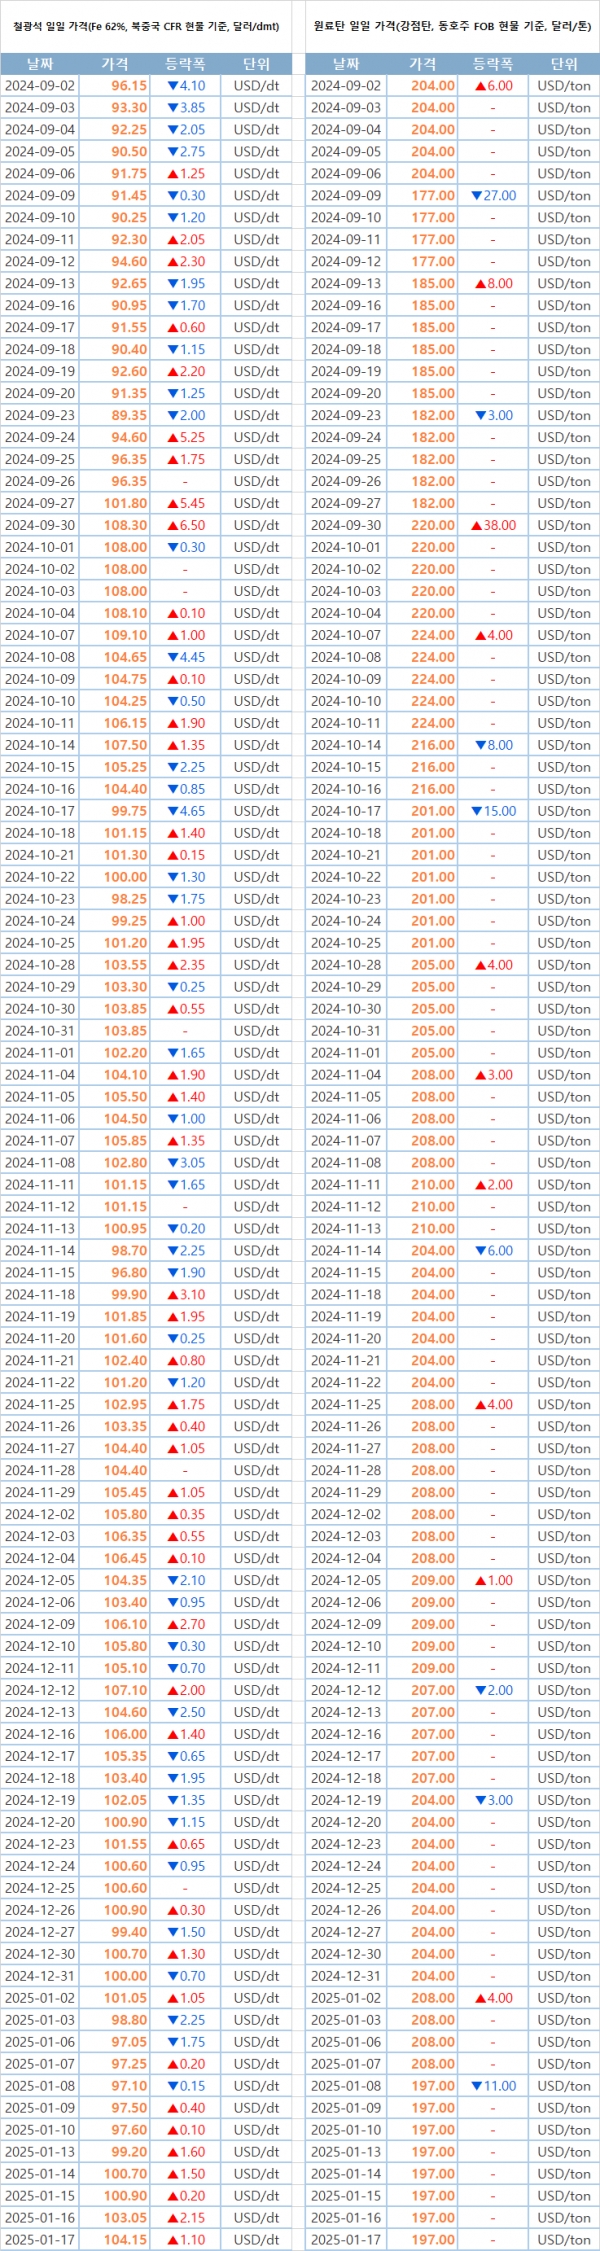Select the ▲5.45 change in the iron ore table
Screen dimensions: 600x2251
(186, 503)
